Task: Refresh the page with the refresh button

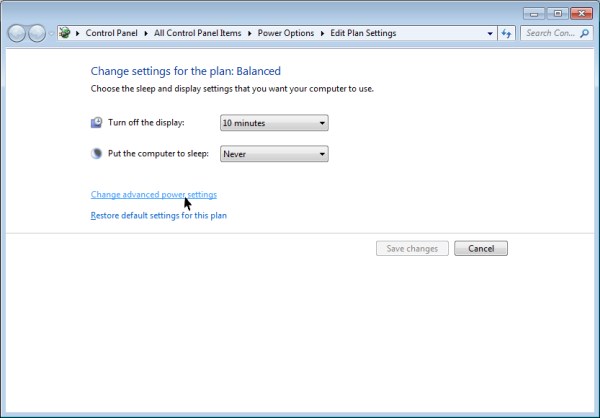Action: [506, 33]
